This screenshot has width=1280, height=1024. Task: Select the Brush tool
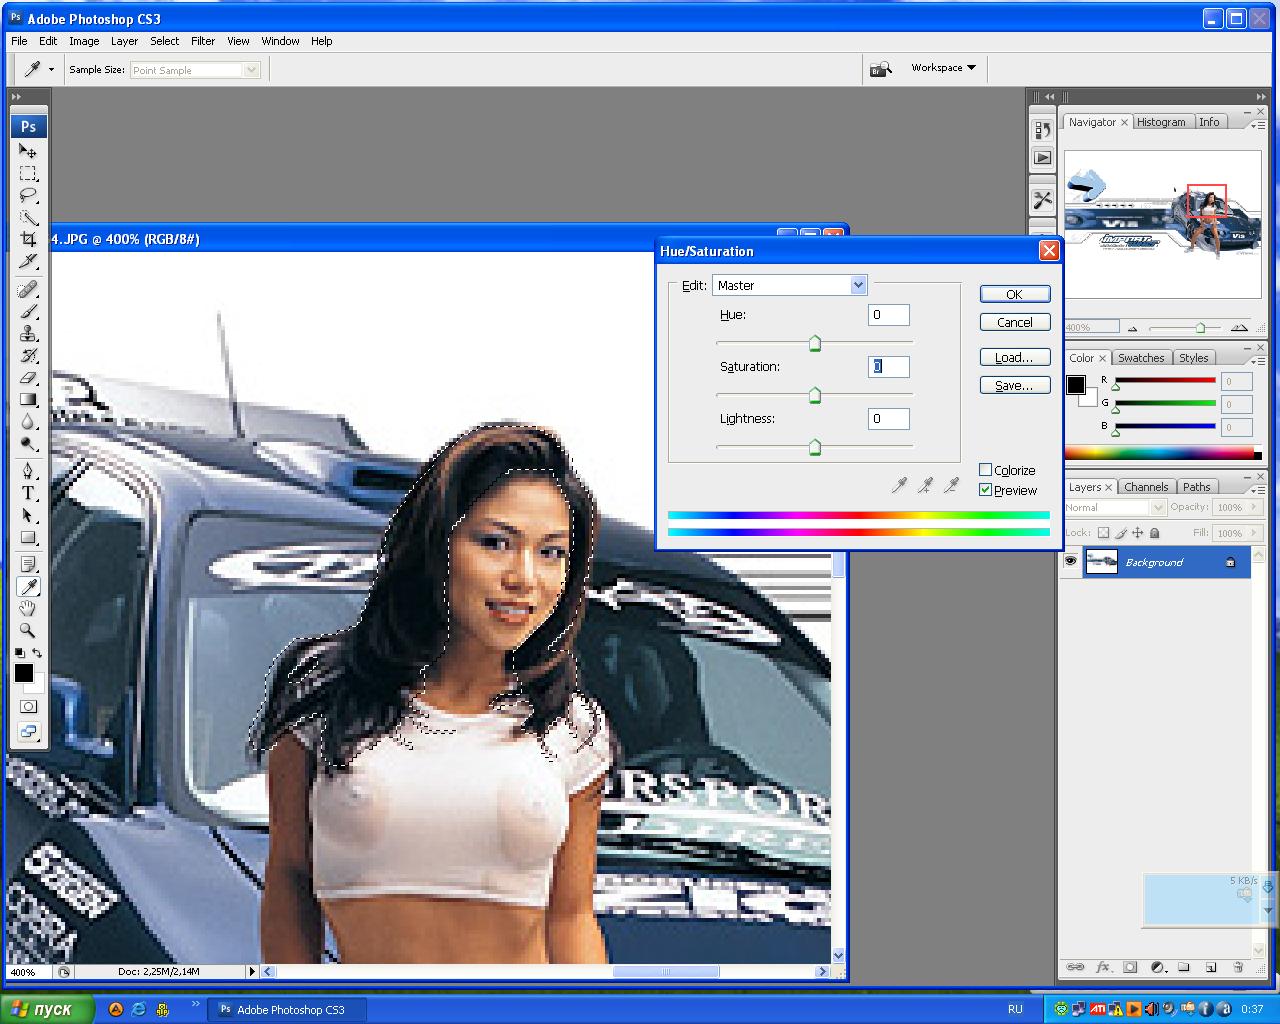point(28,312)
